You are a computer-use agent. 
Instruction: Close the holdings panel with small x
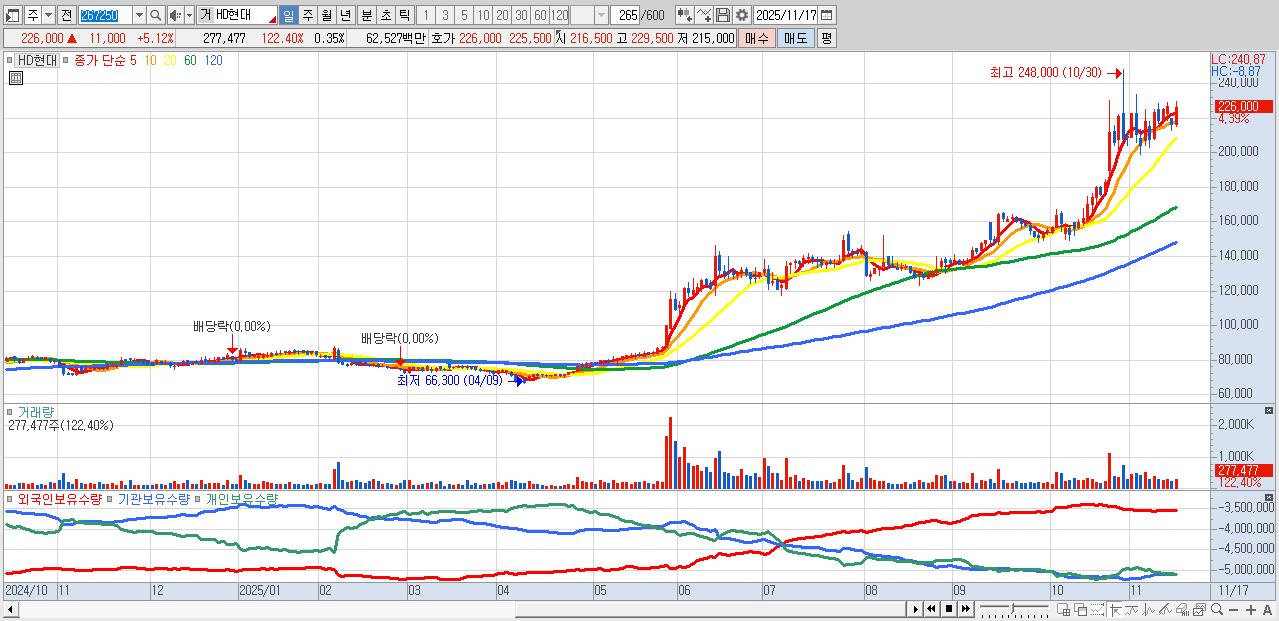point(1269,497)
